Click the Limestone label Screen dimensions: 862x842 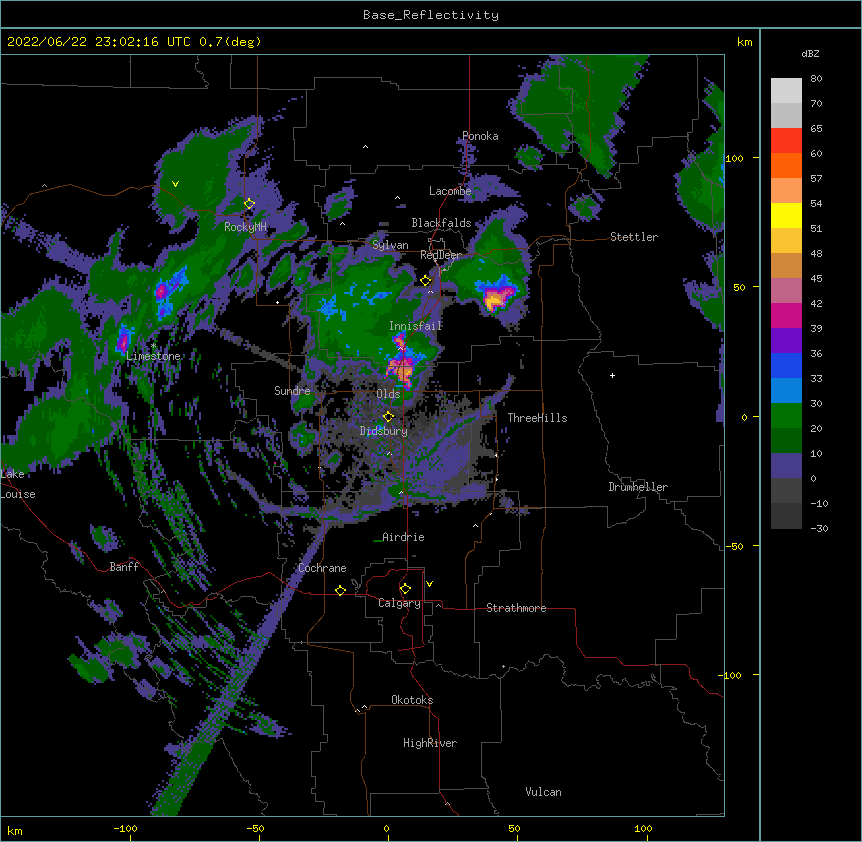pos(153,356)
